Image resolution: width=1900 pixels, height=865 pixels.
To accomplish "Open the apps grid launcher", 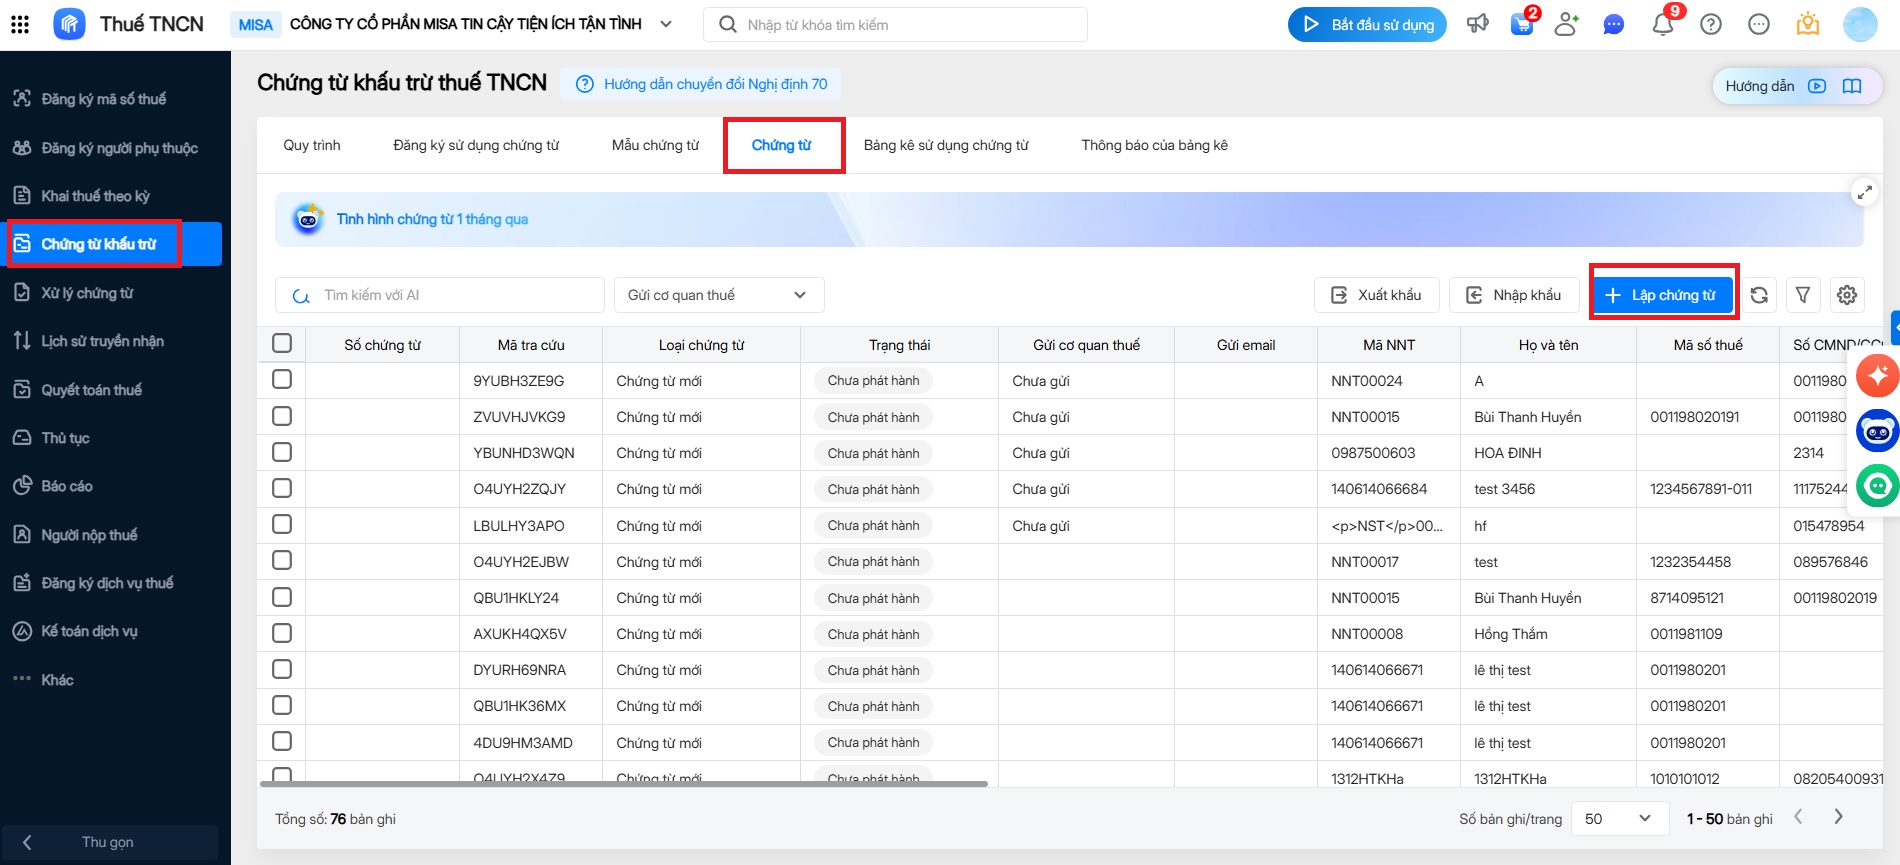I will click(20, 25).
